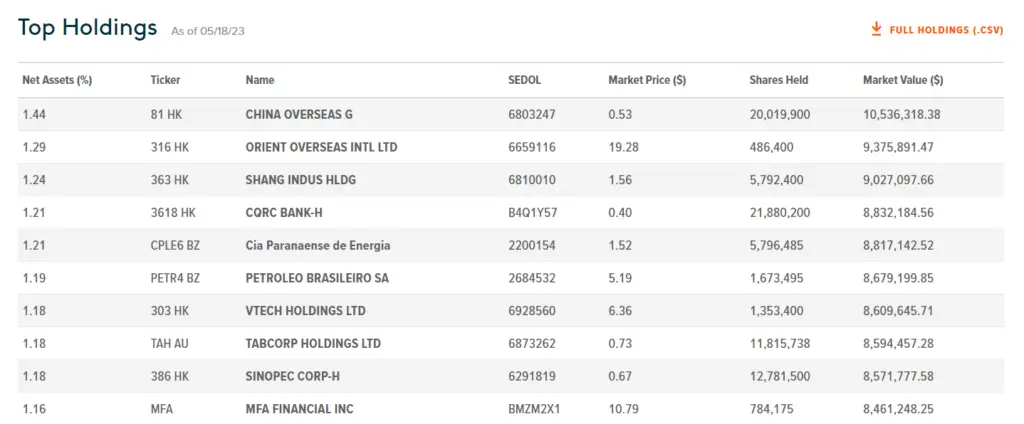
Task: Click SEDOL 6810010
Action: pos(532,180)
